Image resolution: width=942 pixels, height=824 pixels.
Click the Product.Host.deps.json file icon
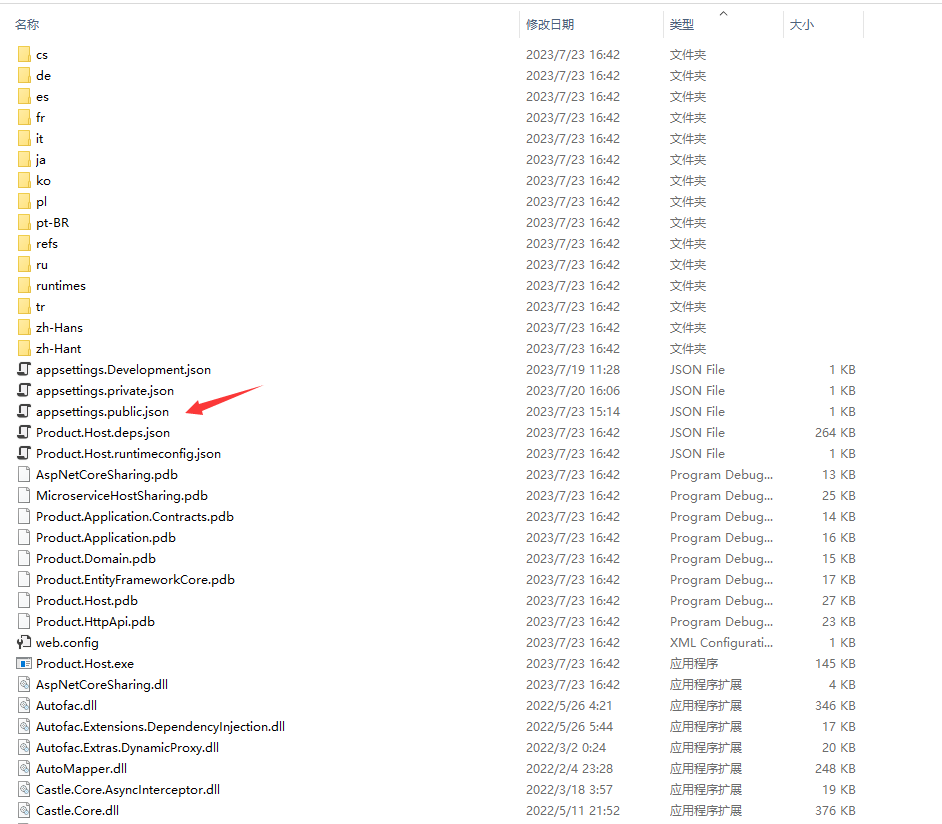click(x=24, y=432)
